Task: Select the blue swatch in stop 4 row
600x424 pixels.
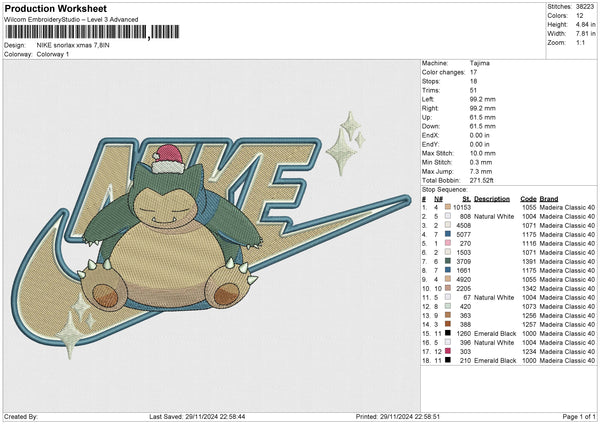Action: (x=450, y=235)
